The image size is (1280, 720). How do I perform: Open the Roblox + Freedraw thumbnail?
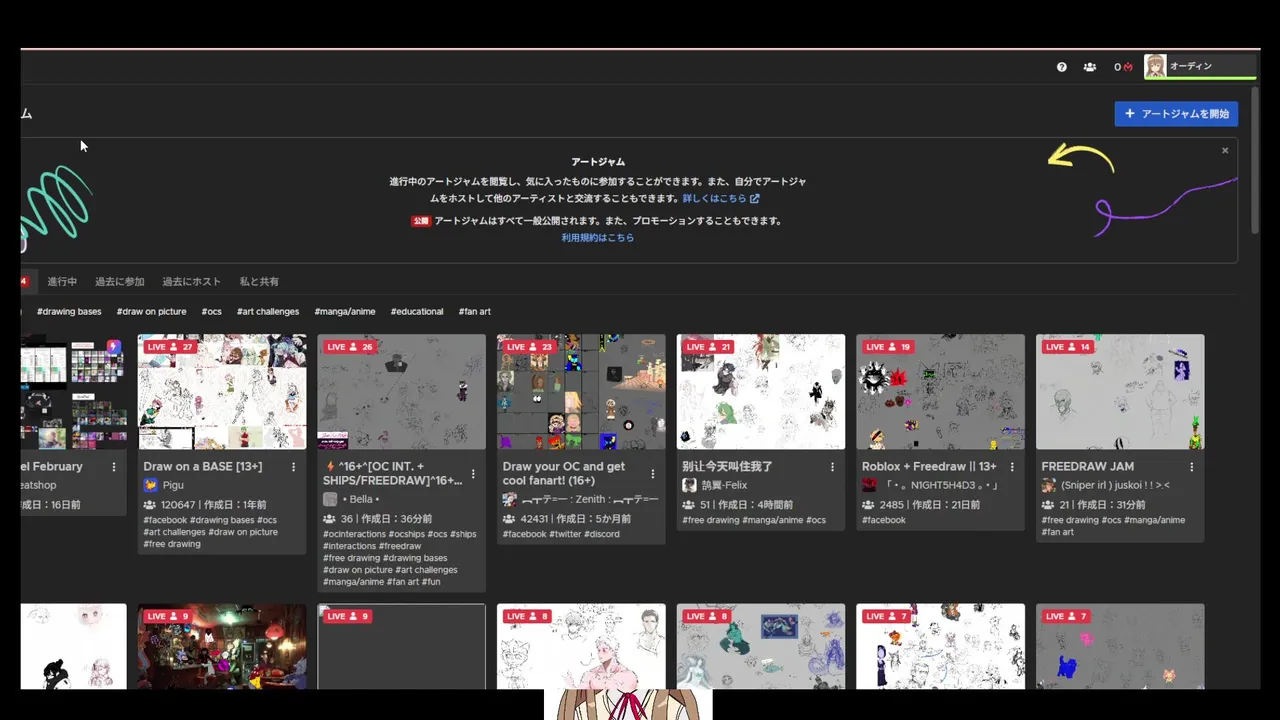point(941,392)
